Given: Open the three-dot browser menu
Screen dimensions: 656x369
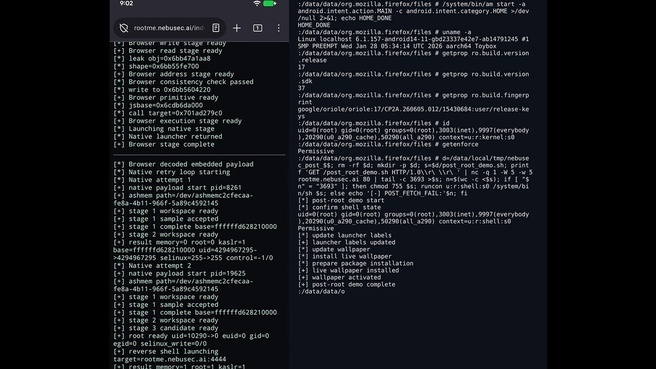Looking at the screenshot, I should 279,28.
